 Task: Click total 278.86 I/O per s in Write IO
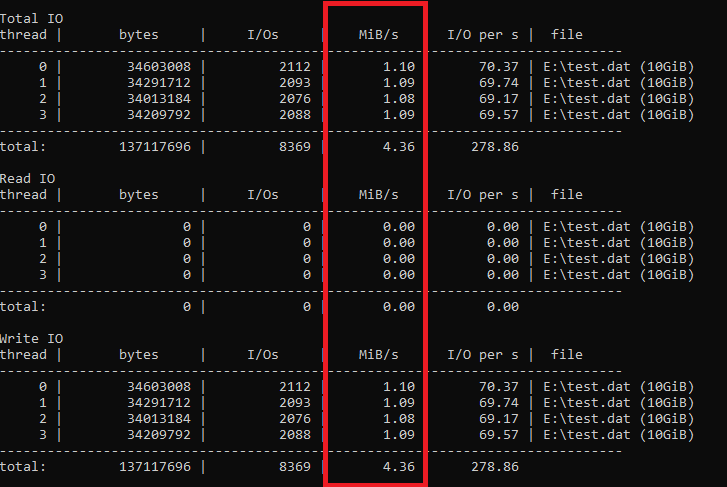495,467
